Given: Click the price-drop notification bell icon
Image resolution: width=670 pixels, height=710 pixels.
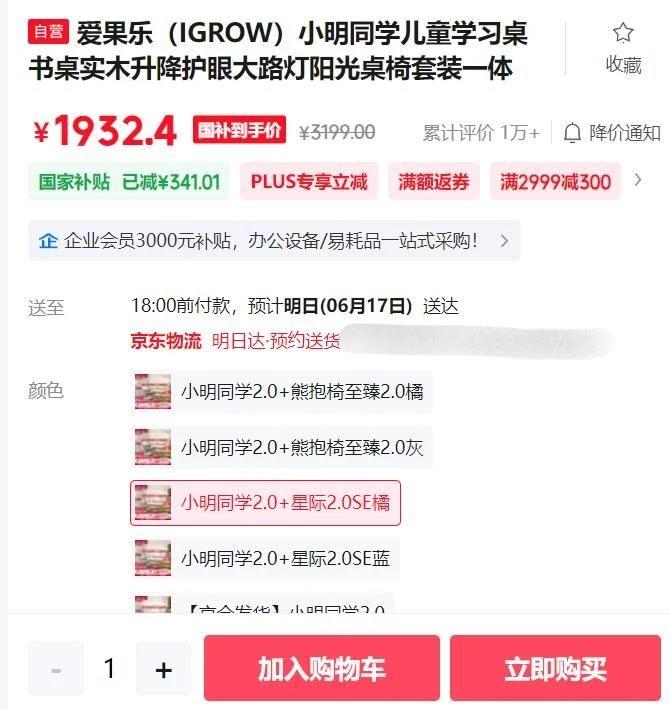Looking at the screenshot, I should coord(572,133).
